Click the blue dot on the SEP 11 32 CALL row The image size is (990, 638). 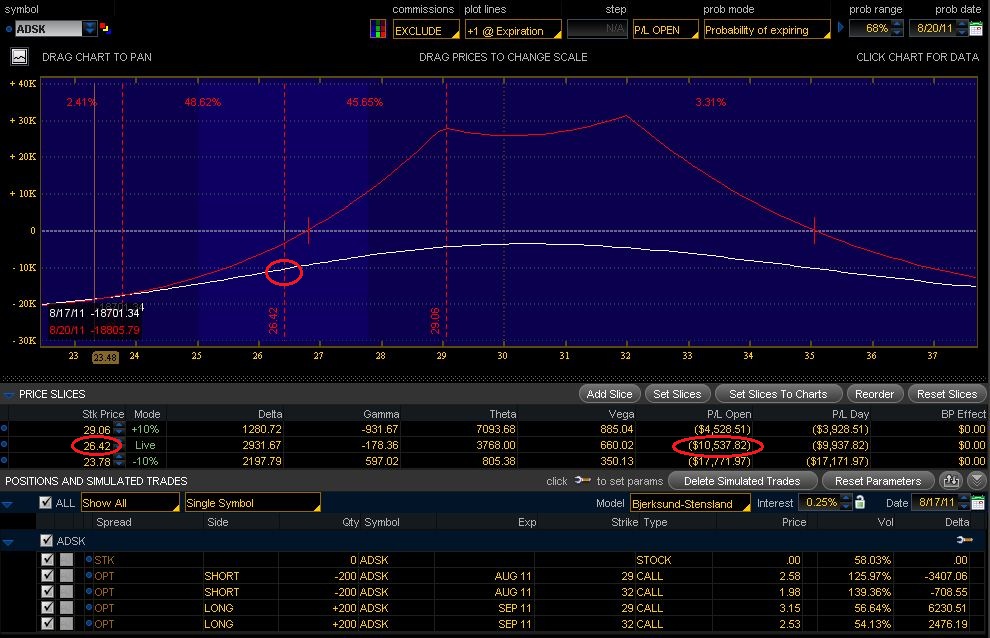(x=89, y=623)
